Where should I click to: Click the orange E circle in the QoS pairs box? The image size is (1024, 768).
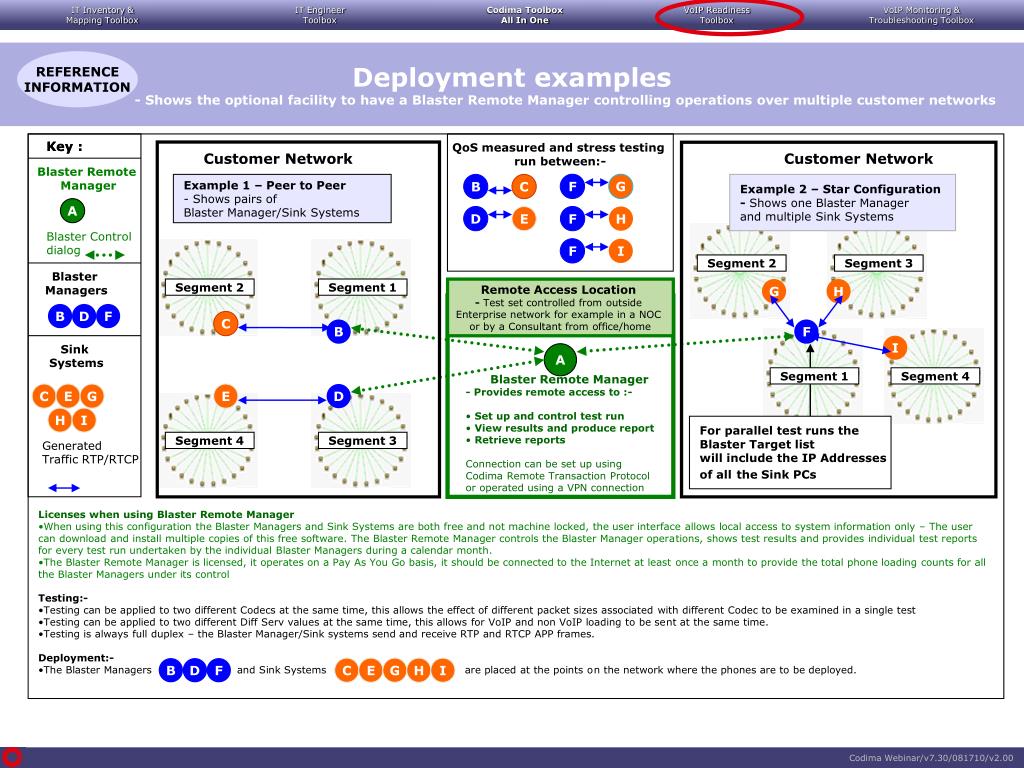[x=524, y=219]
